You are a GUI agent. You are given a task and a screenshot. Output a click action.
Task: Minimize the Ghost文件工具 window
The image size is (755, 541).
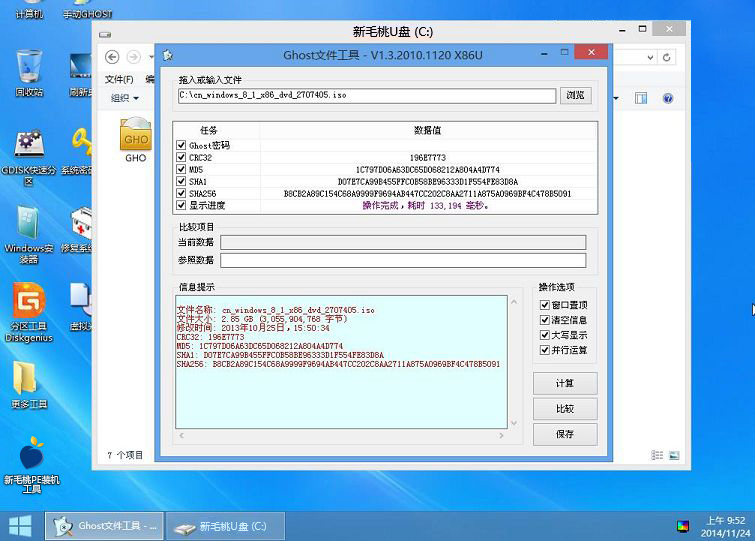(x=544, y=54)
